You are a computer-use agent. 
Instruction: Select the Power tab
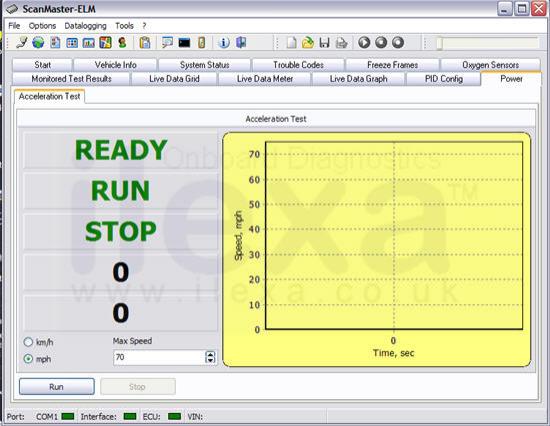[x=511, y=78]
